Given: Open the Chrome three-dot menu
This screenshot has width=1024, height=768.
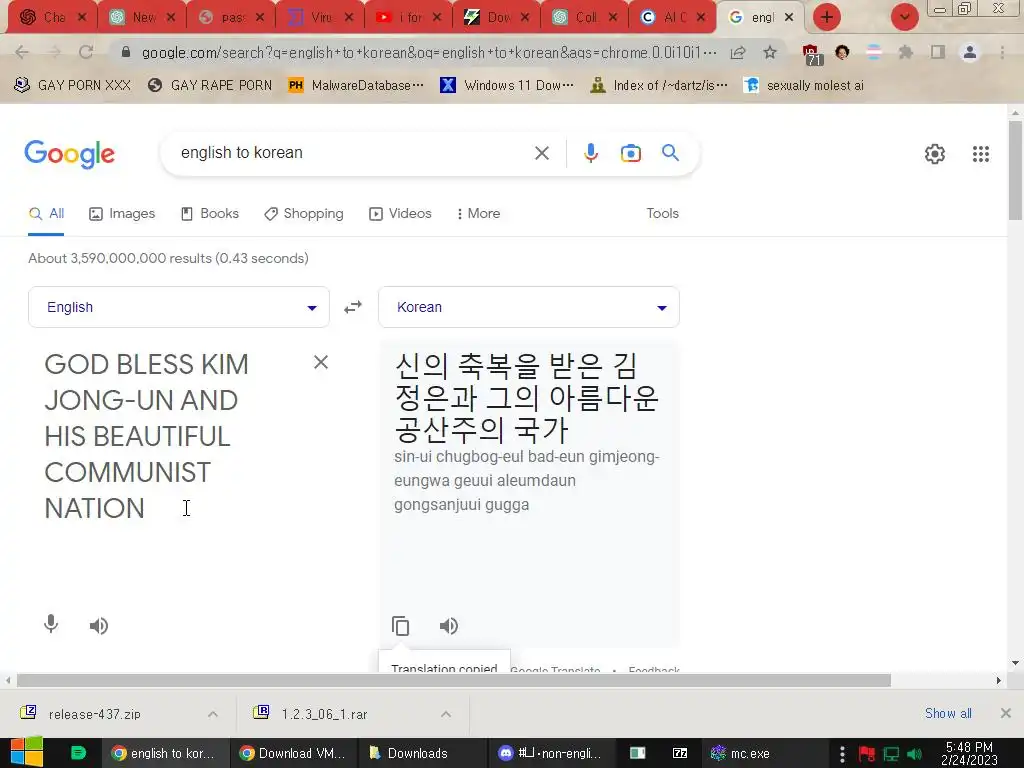Looking at the screenshot, I should click(x=1002, y=52).
